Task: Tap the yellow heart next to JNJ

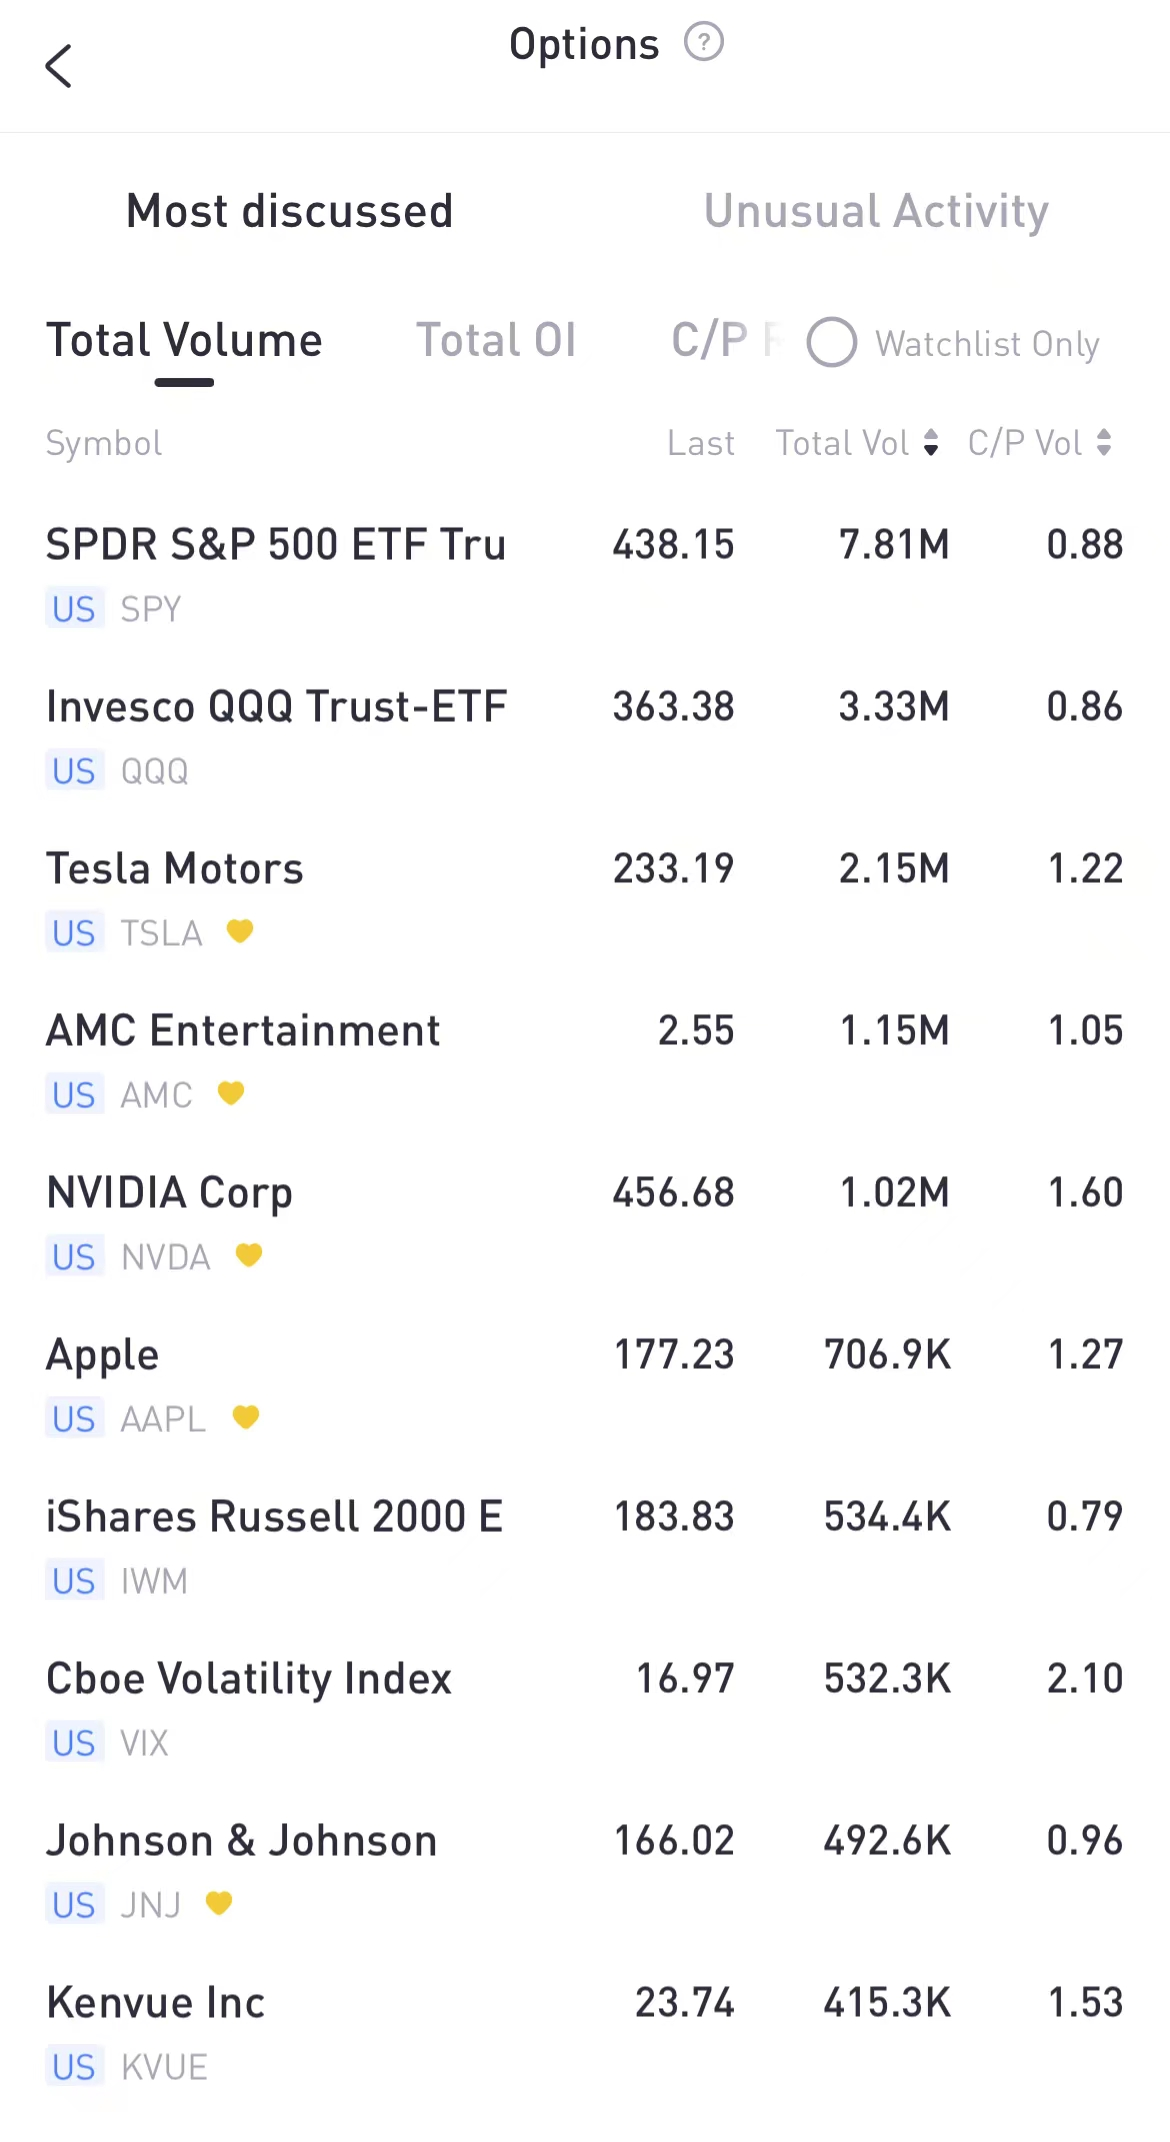Action: click(219, 1904)
